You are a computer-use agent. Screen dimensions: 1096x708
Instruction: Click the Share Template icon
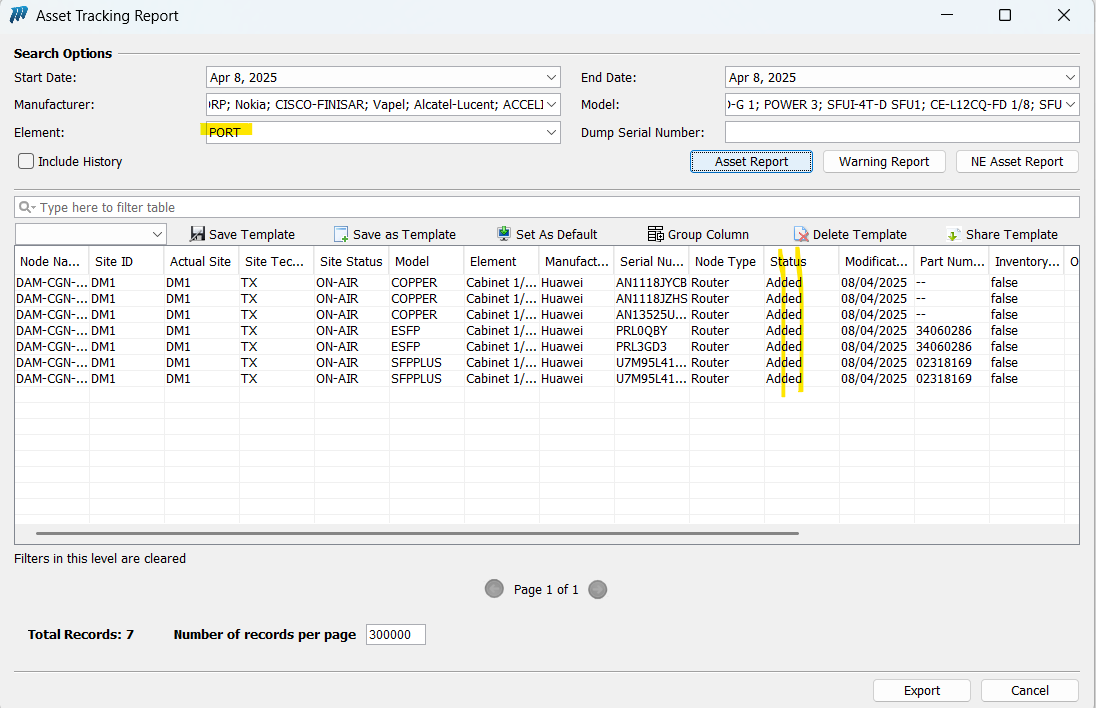click(x=954, y=234)
